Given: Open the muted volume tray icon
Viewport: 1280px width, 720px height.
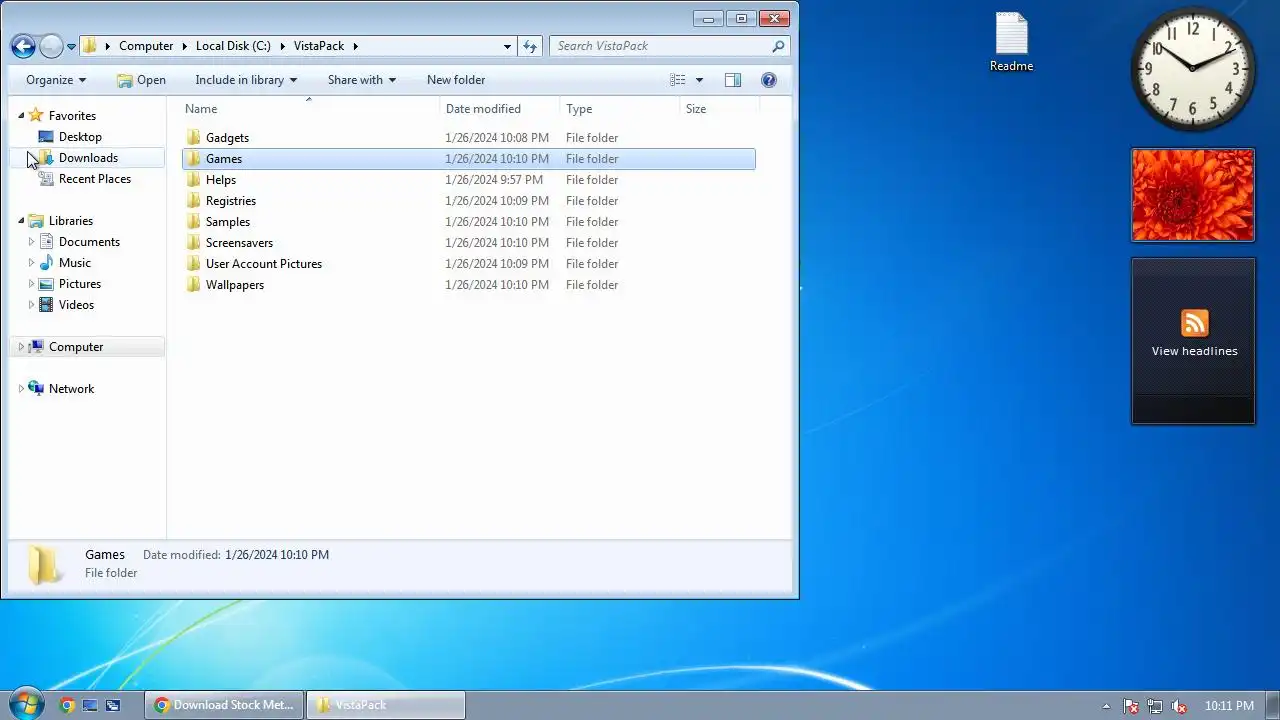Looking at the screenshot, I should 1179,706.
